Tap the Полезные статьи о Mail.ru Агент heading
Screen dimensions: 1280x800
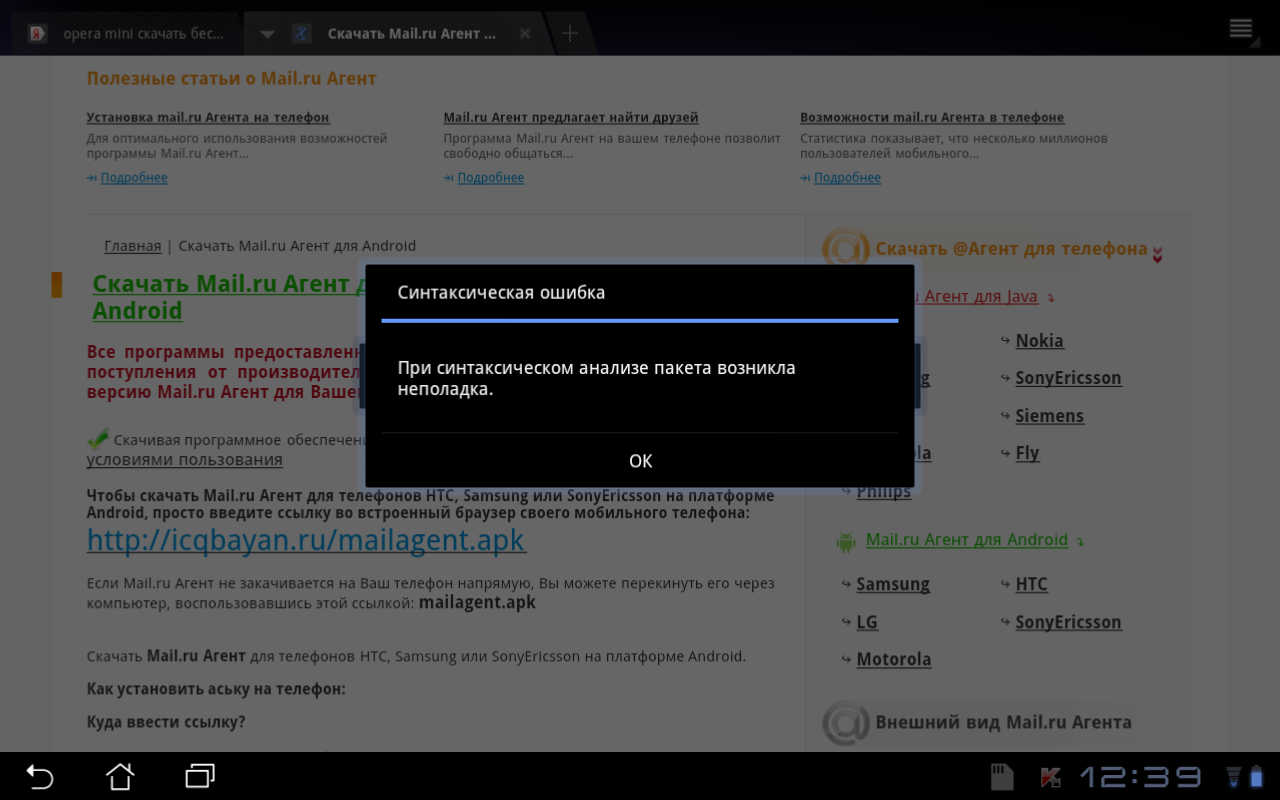tap(231, 79)
